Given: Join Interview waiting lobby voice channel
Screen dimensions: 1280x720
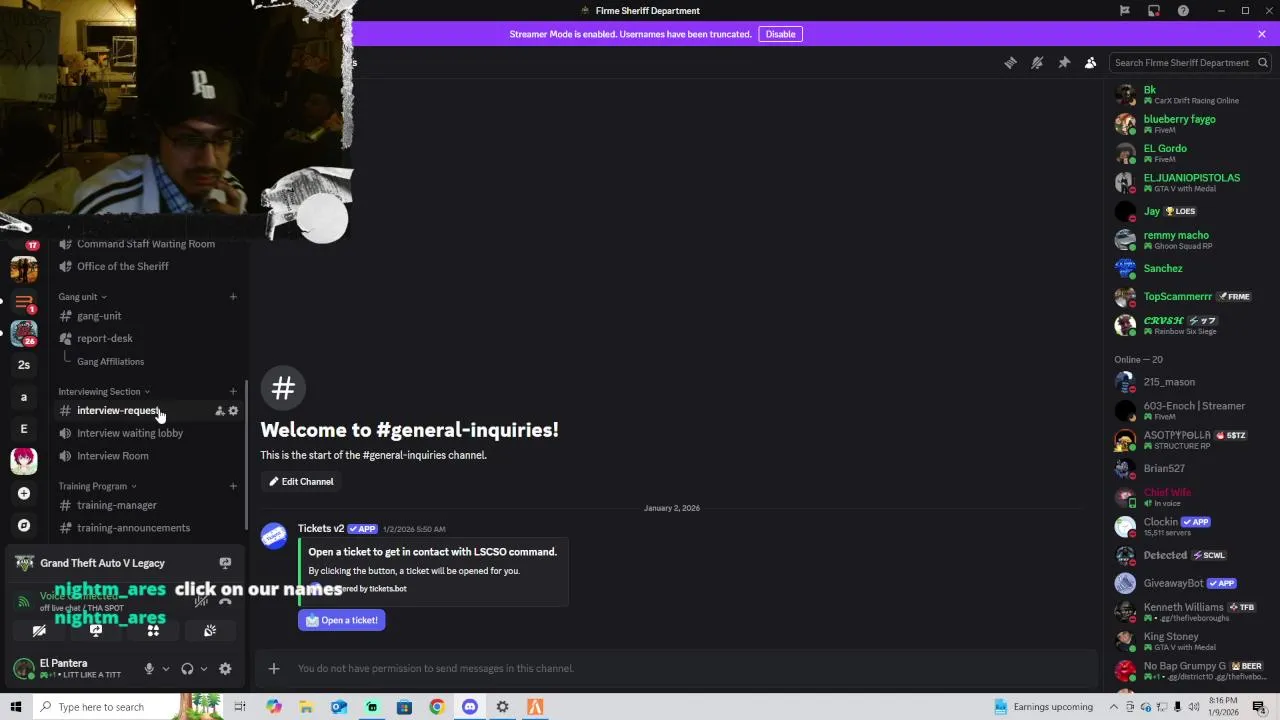Looking at the screenshot, I should click(148, 433).
